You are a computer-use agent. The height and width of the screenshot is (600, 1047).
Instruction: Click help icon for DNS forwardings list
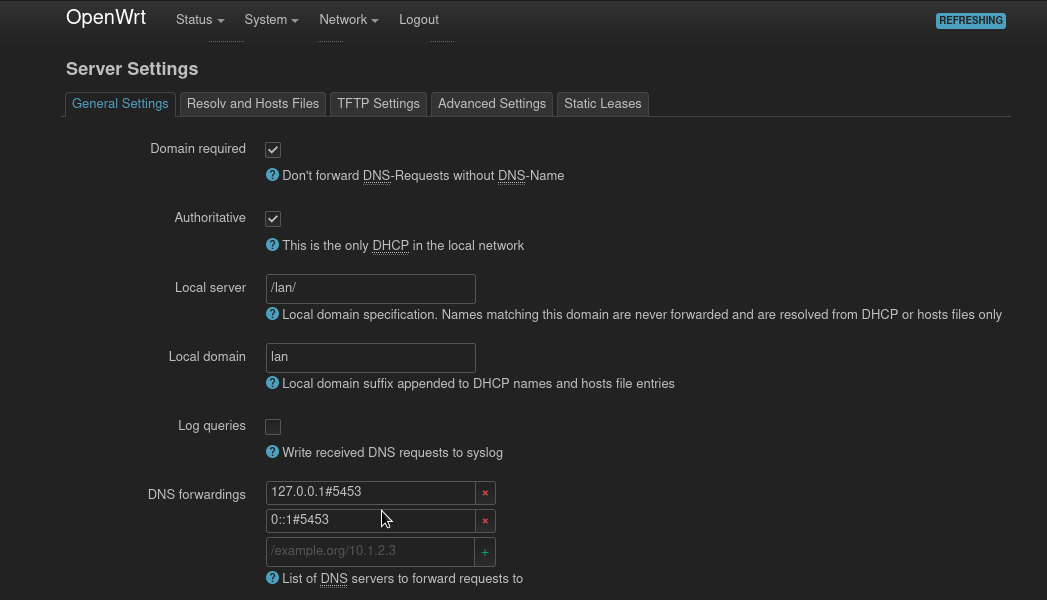(x=272, y=578)
